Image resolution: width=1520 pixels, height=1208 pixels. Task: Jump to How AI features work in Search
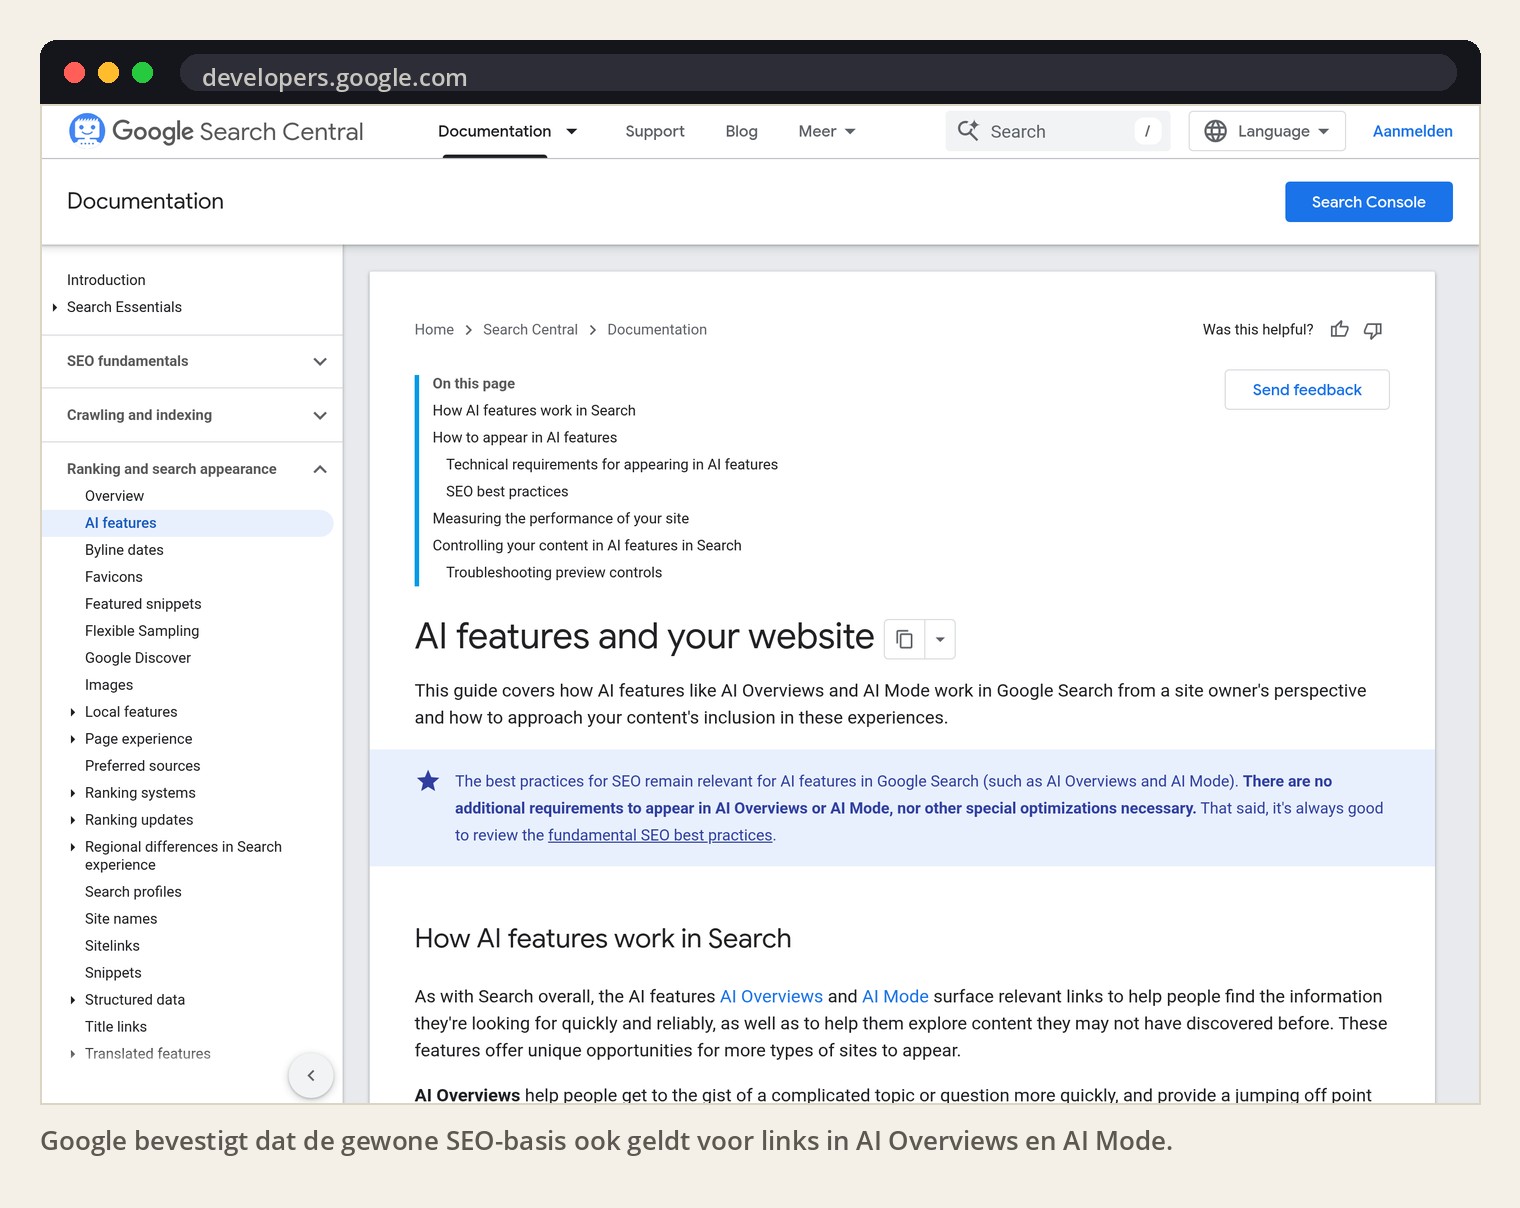534,411
